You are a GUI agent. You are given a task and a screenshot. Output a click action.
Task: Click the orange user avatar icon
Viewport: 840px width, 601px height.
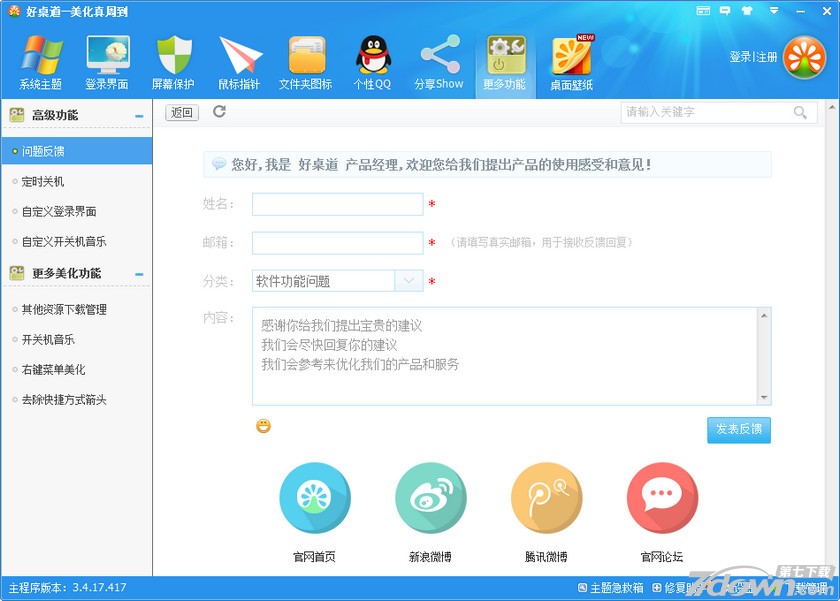(804, 57)
